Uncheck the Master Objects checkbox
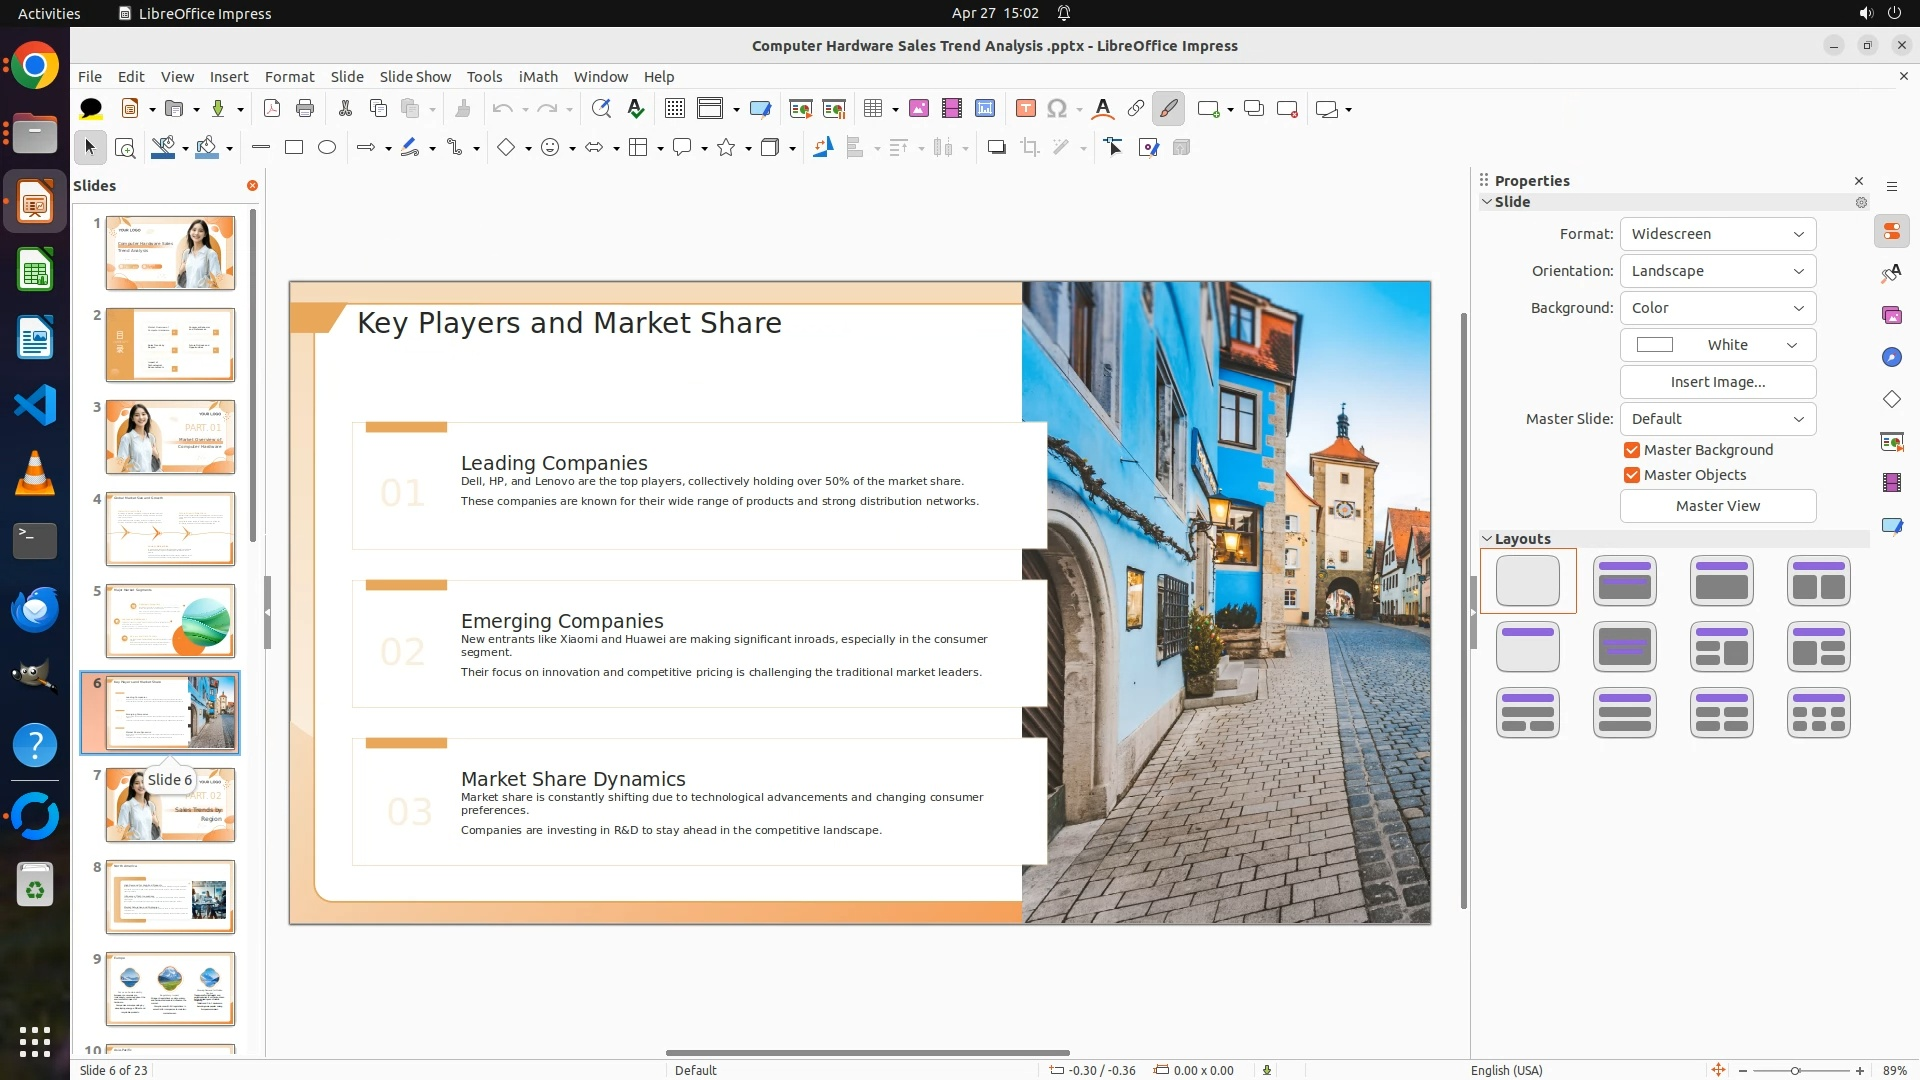The width and height of the screenshot is (1920, 1080). [1632, 475]
